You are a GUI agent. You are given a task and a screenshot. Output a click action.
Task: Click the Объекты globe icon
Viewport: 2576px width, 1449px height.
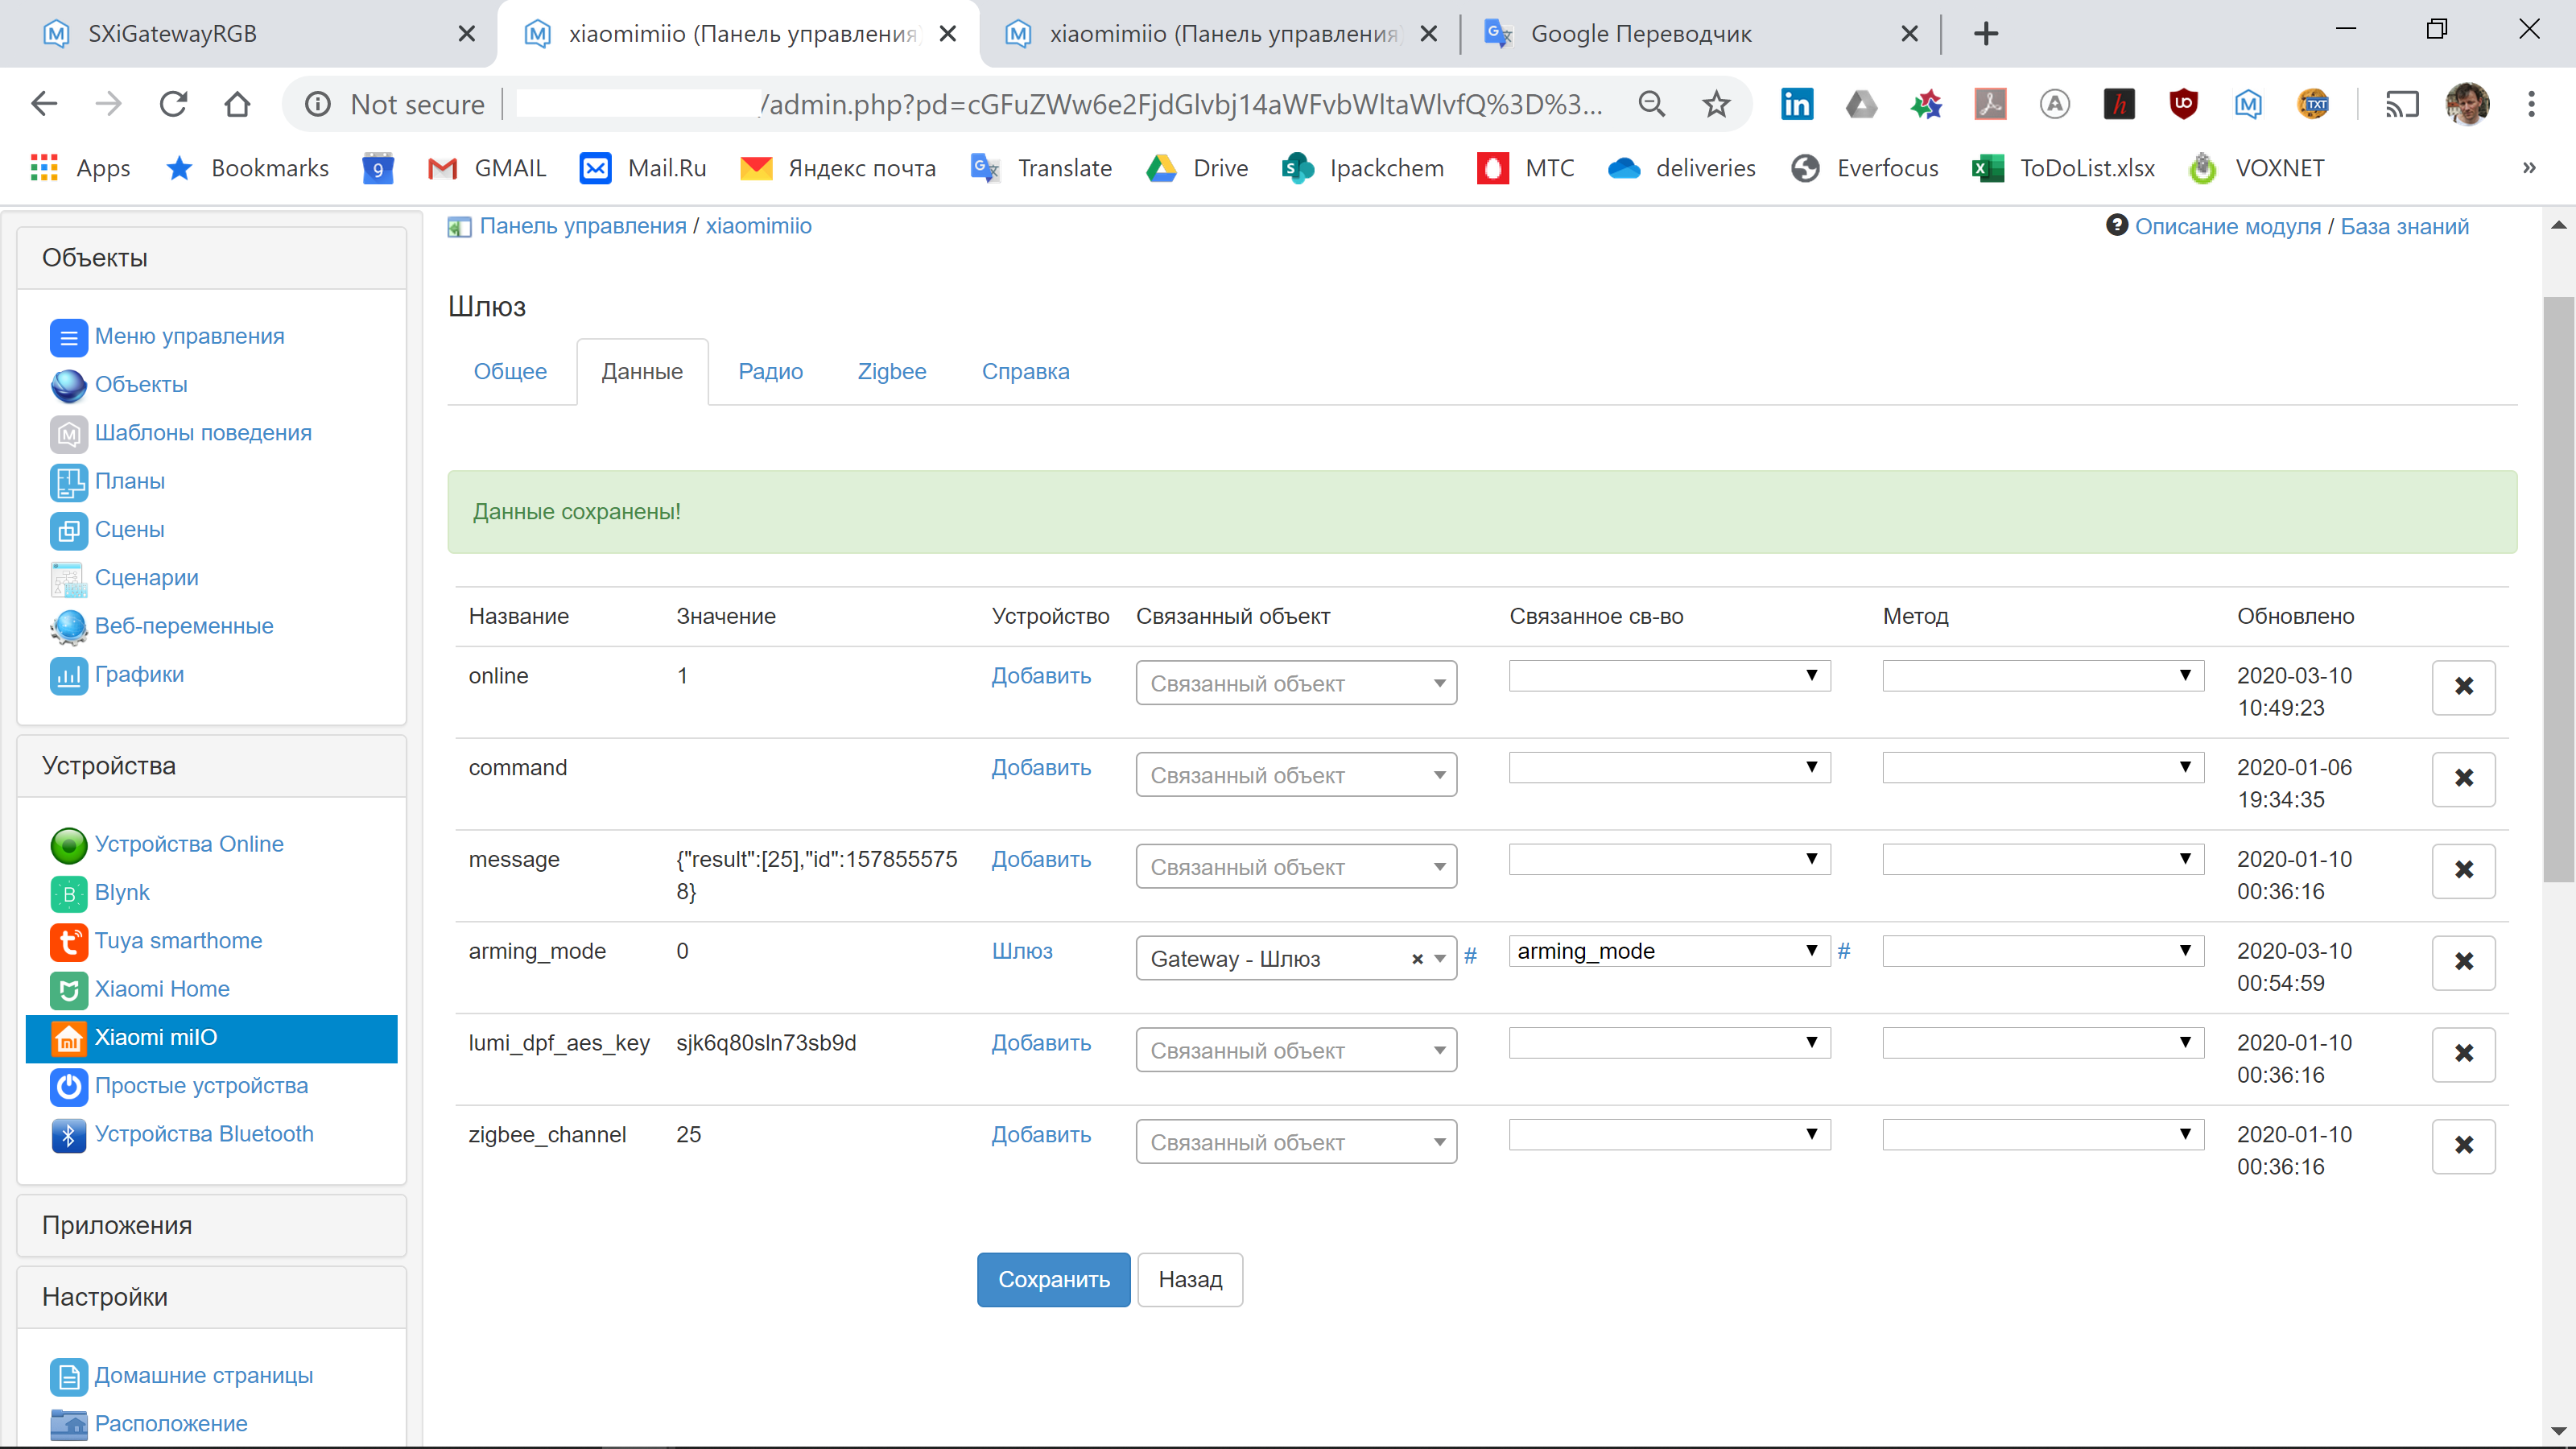click(x=68, y=385)
